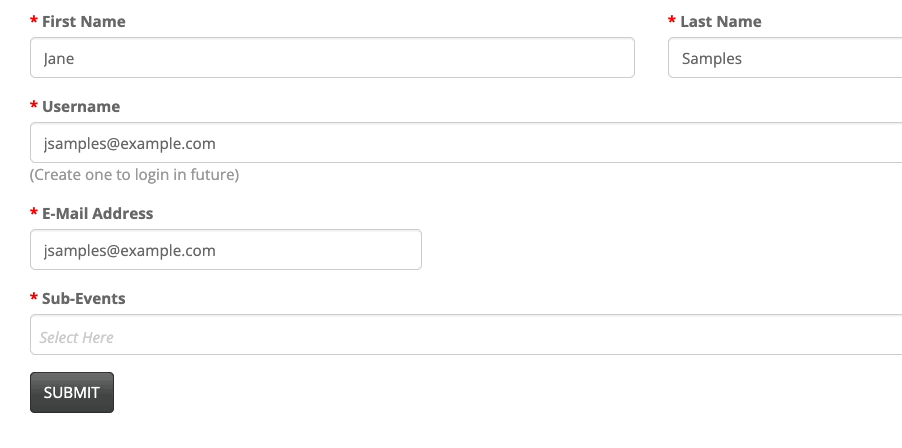Click the First Name label

click(84, 21)
